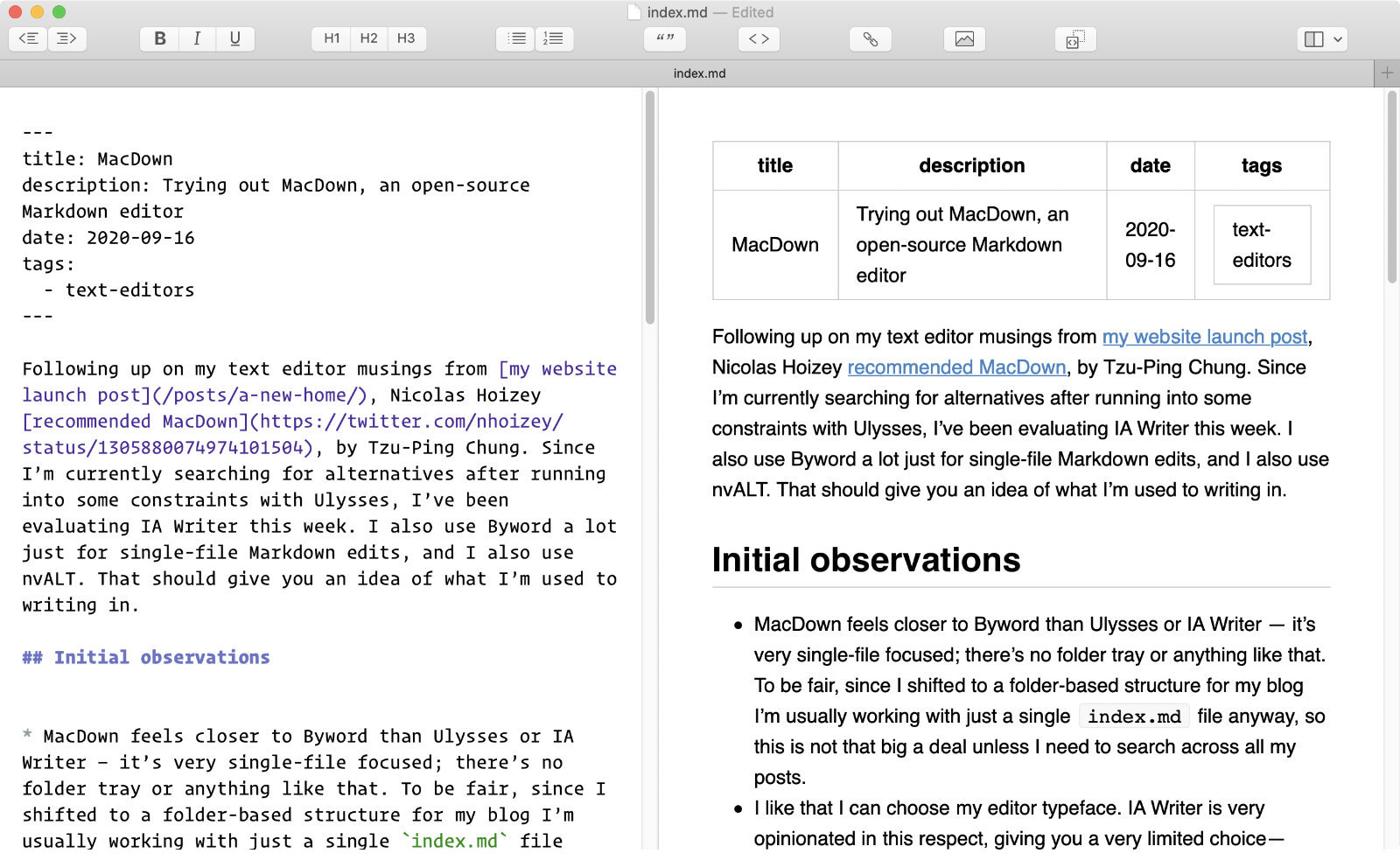Apply blockquote formatting with quote icon
1400x867 pixels.
[664, 39]
